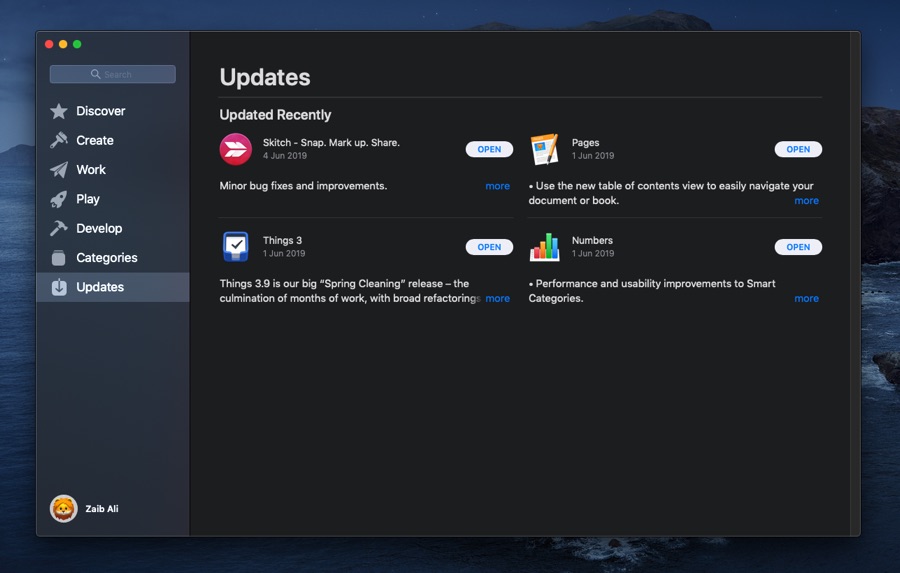Minimize the window with yellow button
900x573 pixels.
point(63,44)
